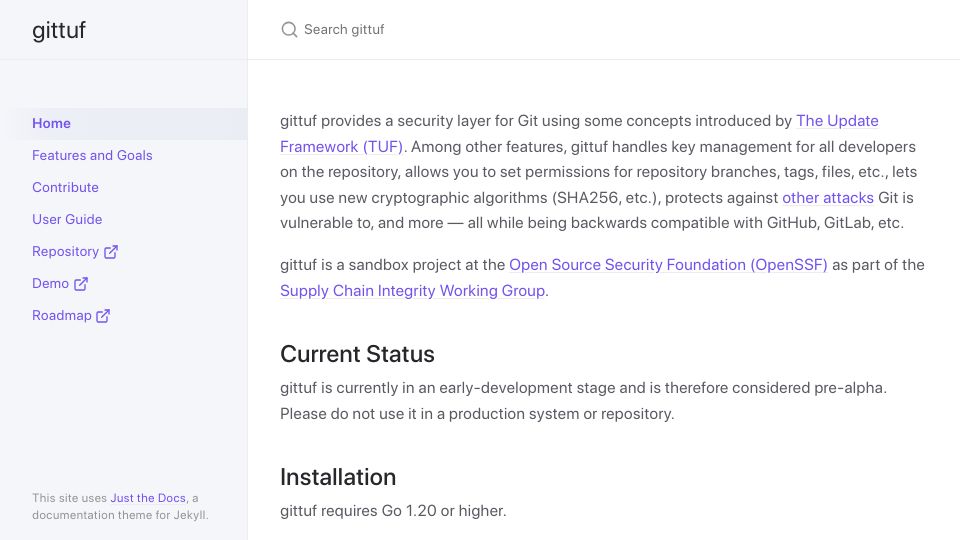Click the Current Status heading

358,354
